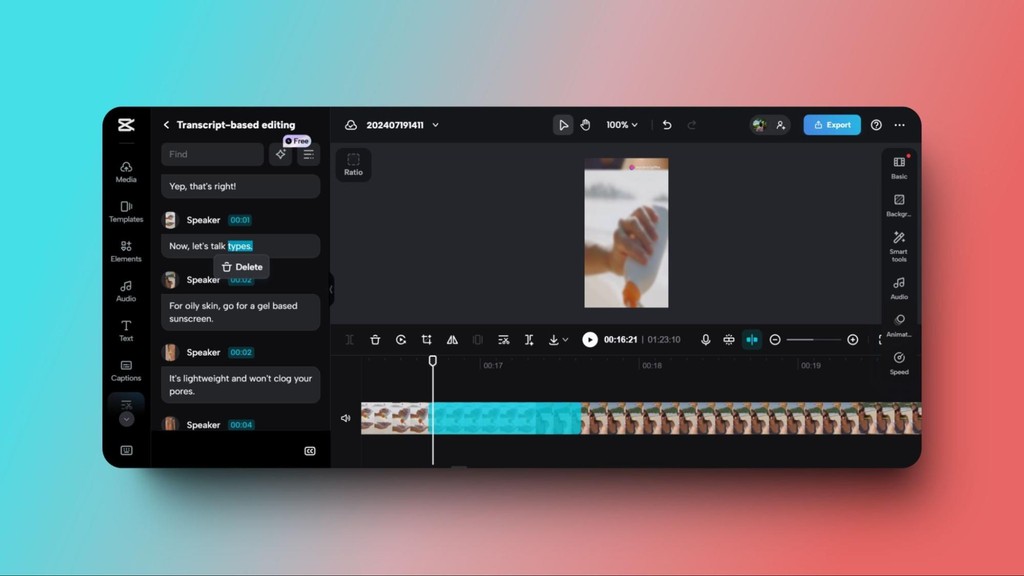
Task: Apply Mirror using the flip icon
Action: pyautogui.click(x=452, y=339)
